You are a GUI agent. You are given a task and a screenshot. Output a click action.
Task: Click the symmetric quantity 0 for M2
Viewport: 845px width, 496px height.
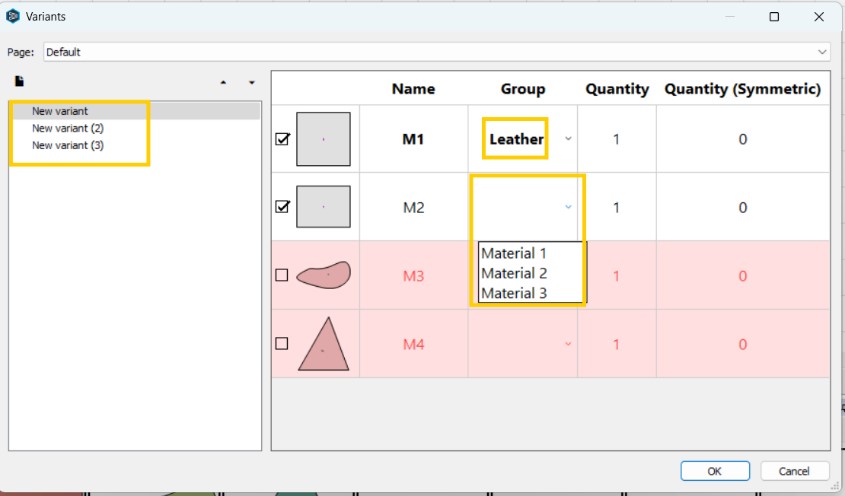743,208
